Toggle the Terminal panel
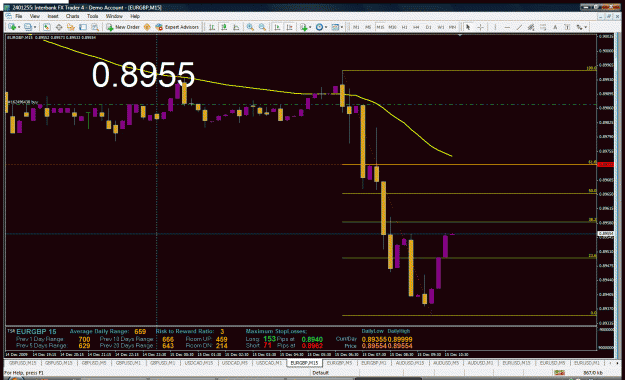This screenshot has height=380, width=625. pyautogui.click(x=83, y=27)
